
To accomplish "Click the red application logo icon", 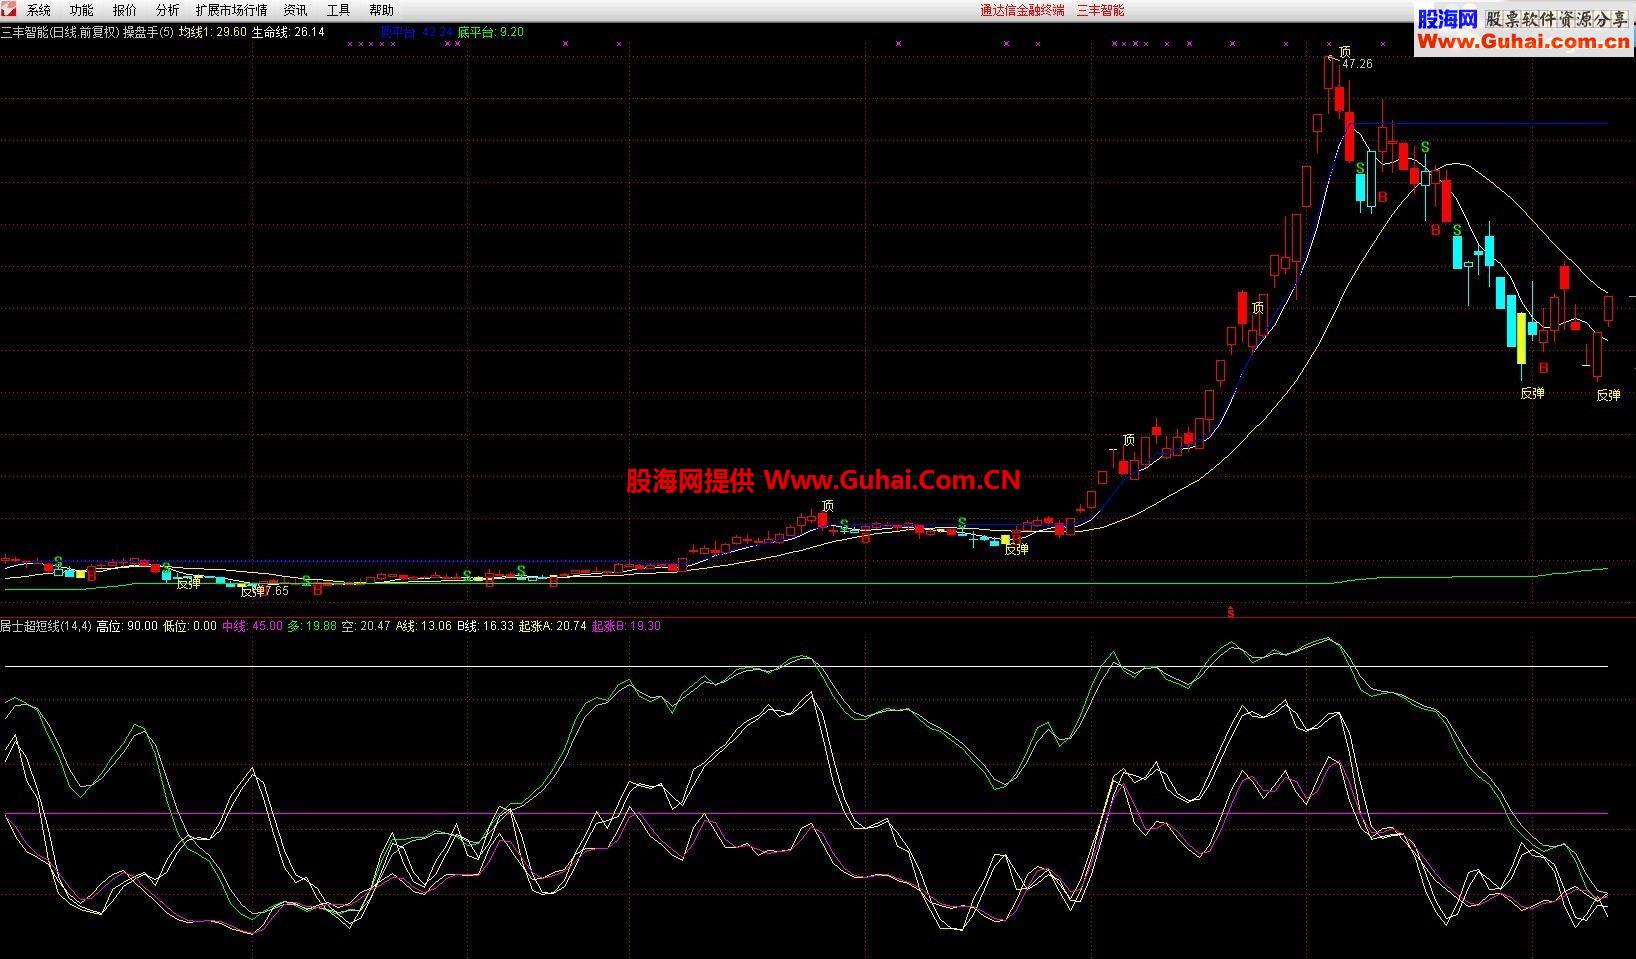I will pyautogui.click(x=9, y=10).
